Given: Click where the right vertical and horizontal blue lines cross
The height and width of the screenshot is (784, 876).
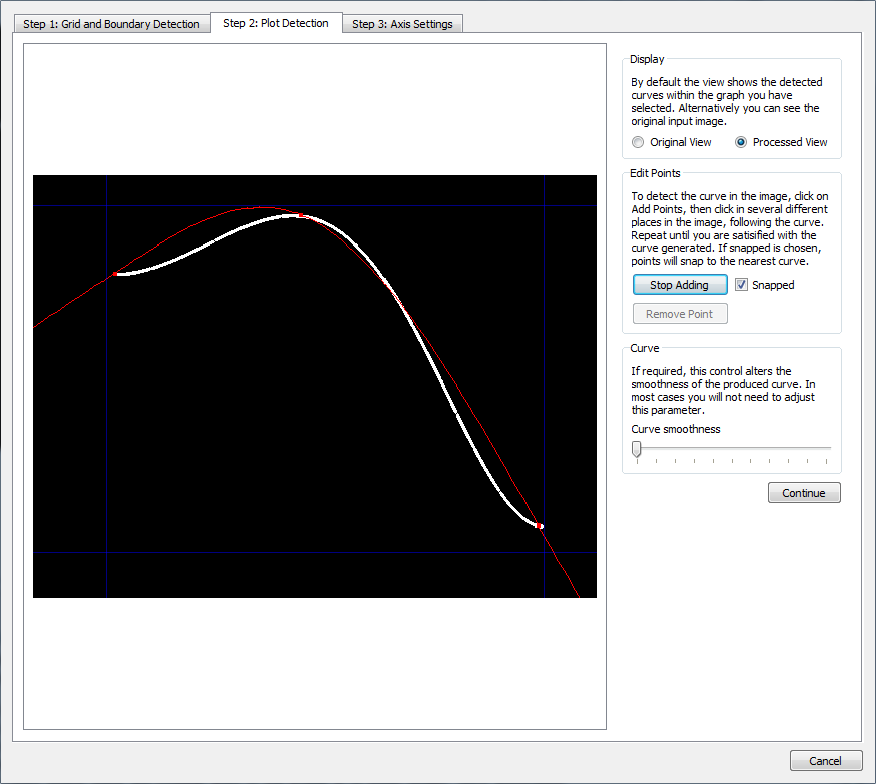Looking at the screenshot, I should coord(545,552).
